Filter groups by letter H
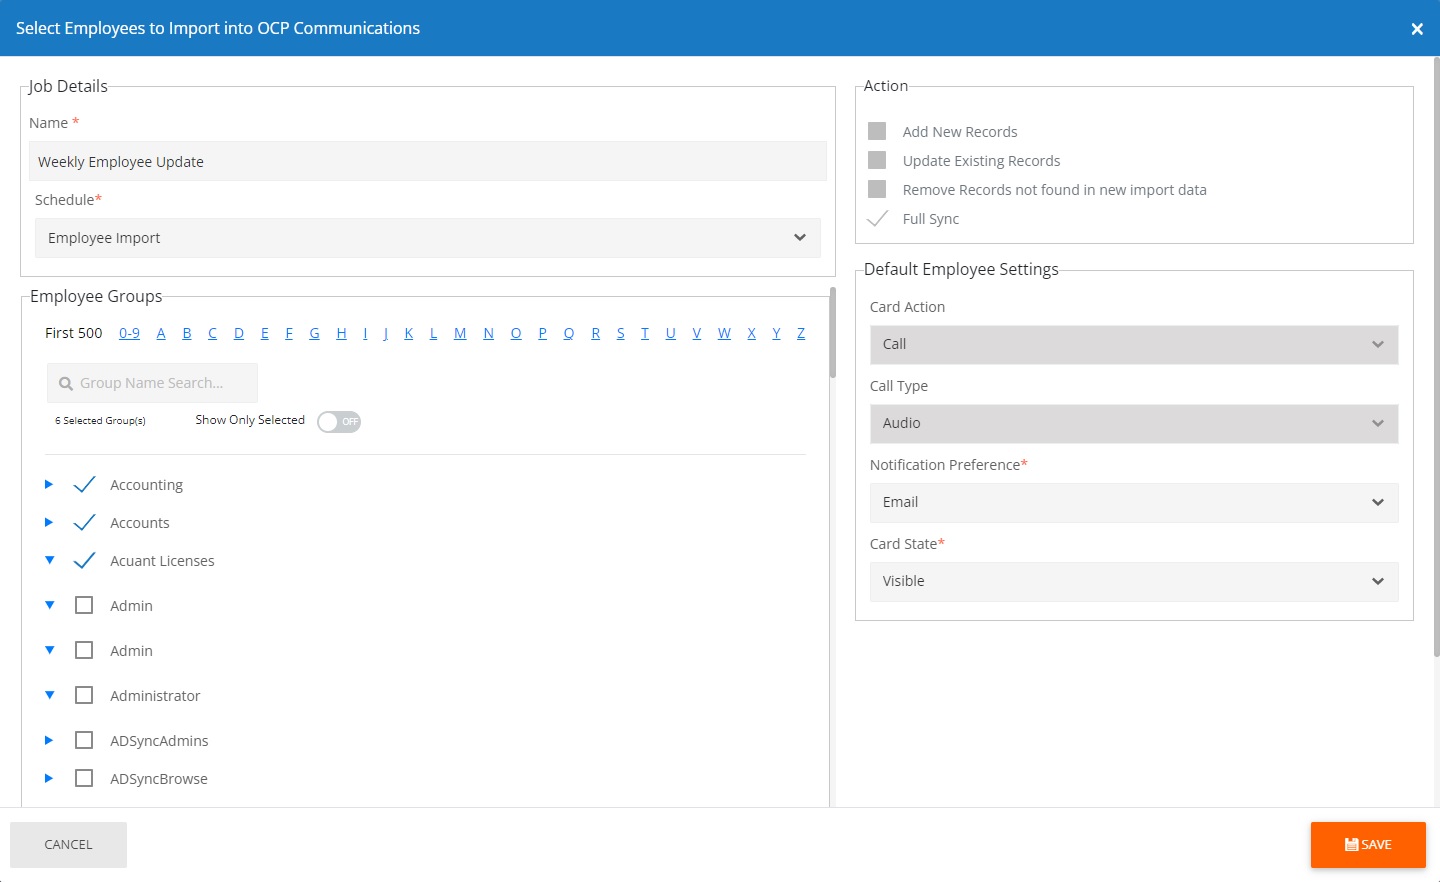Viewport: 1440px width, 882px height. click(x=341, y=333)
